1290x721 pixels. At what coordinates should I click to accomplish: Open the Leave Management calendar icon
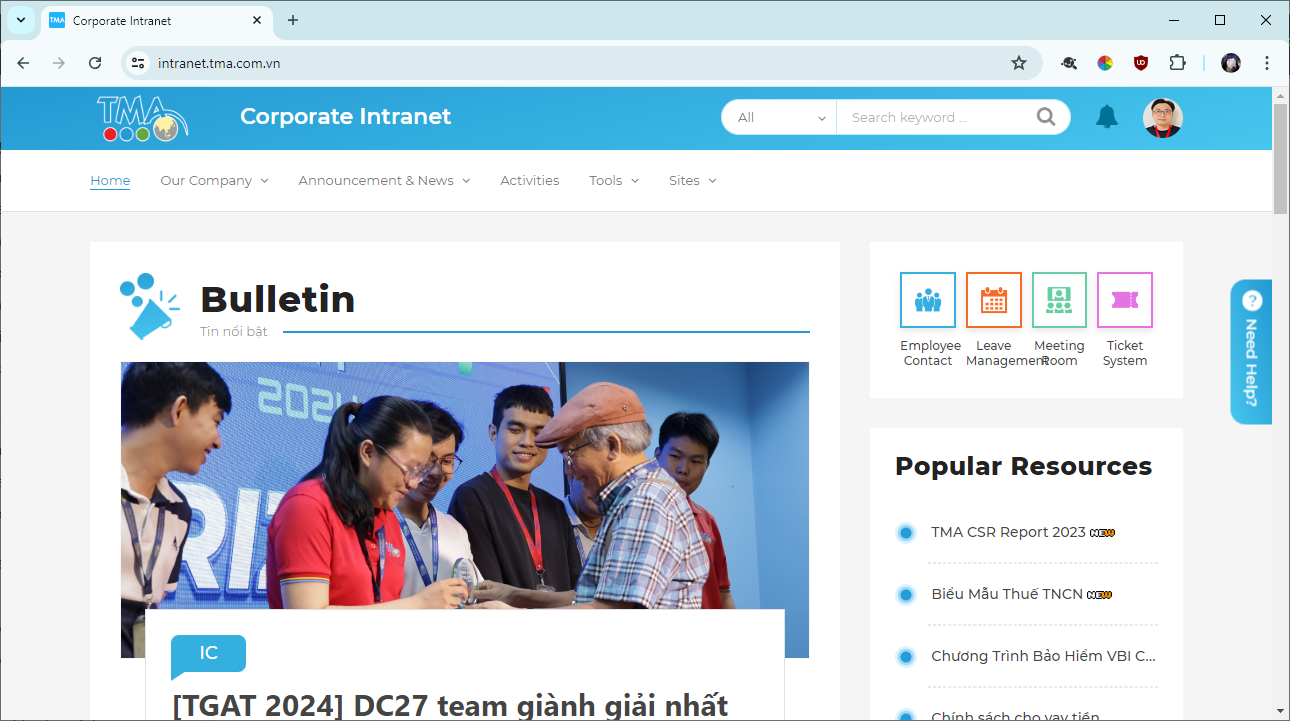point(994,300)
